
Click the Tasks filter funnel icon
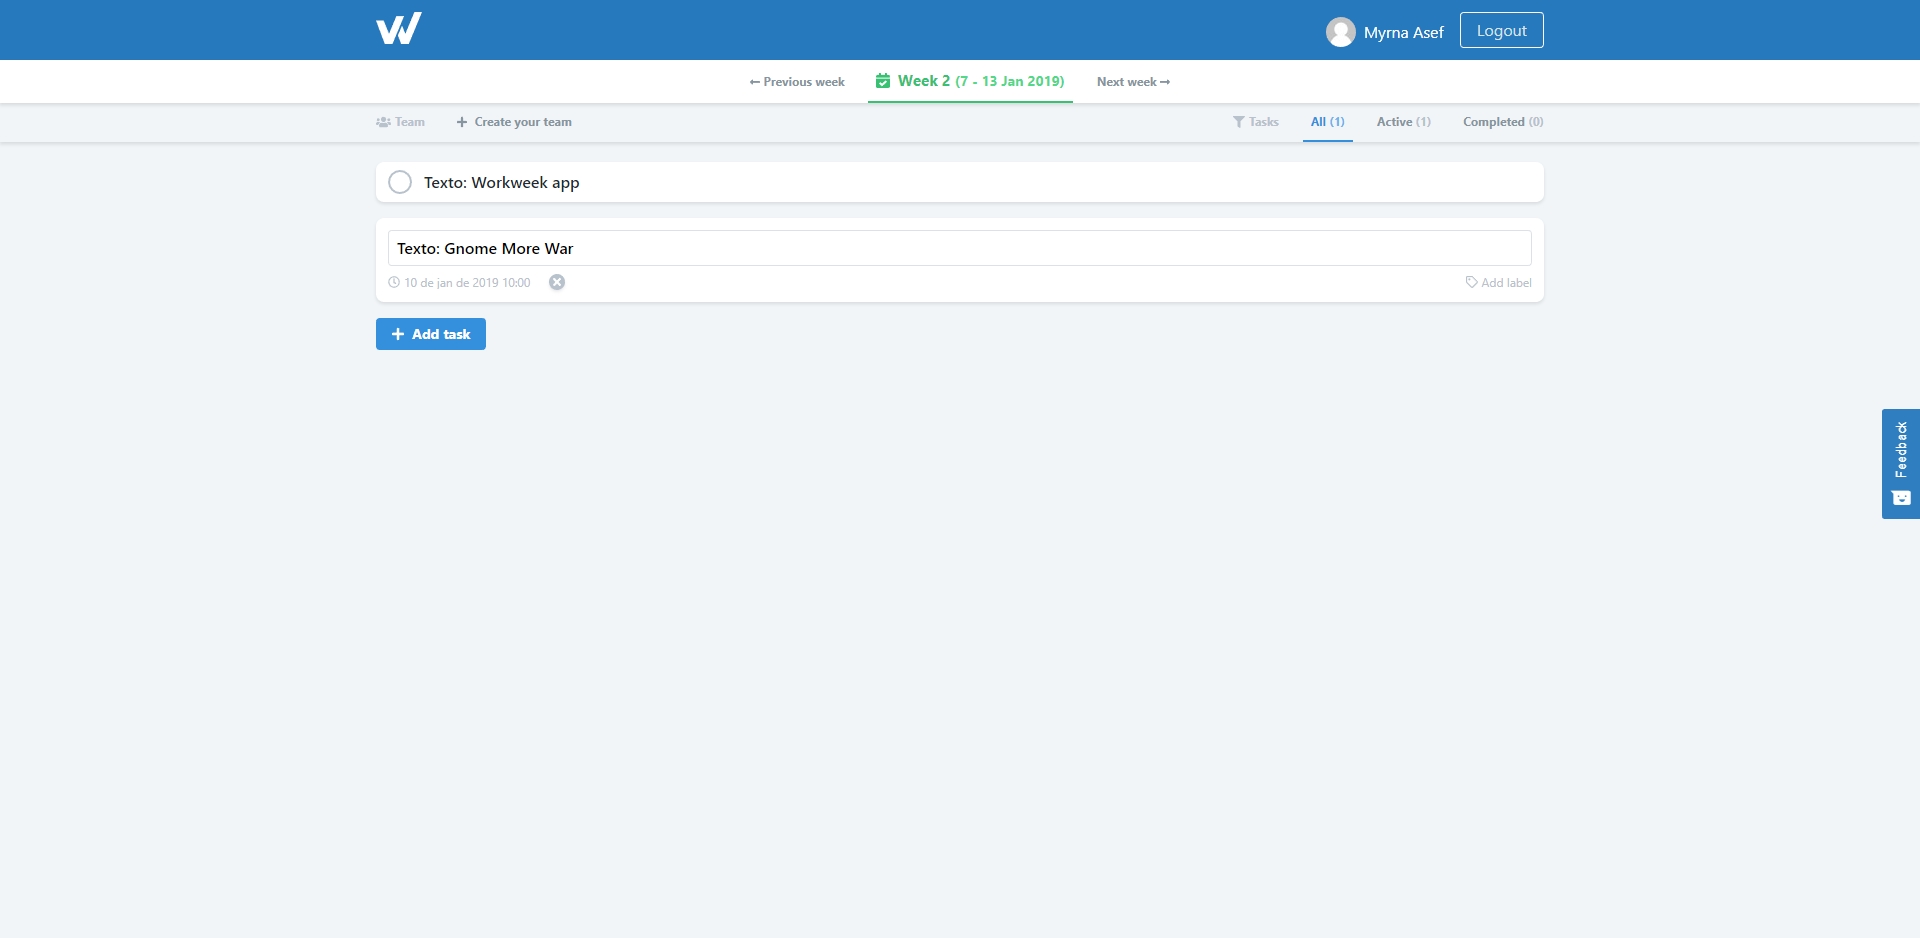(1239, 122)
